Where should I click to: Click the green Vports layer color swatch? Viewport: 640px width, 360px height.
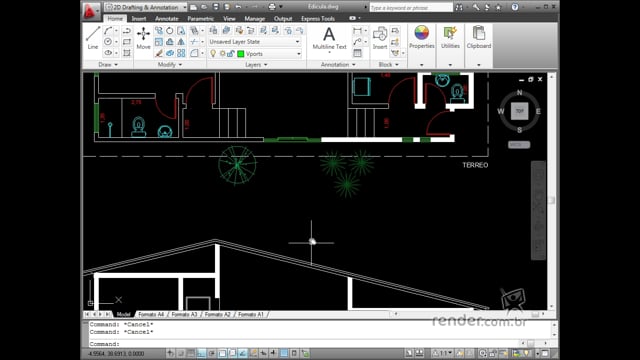tap(241, 53)
